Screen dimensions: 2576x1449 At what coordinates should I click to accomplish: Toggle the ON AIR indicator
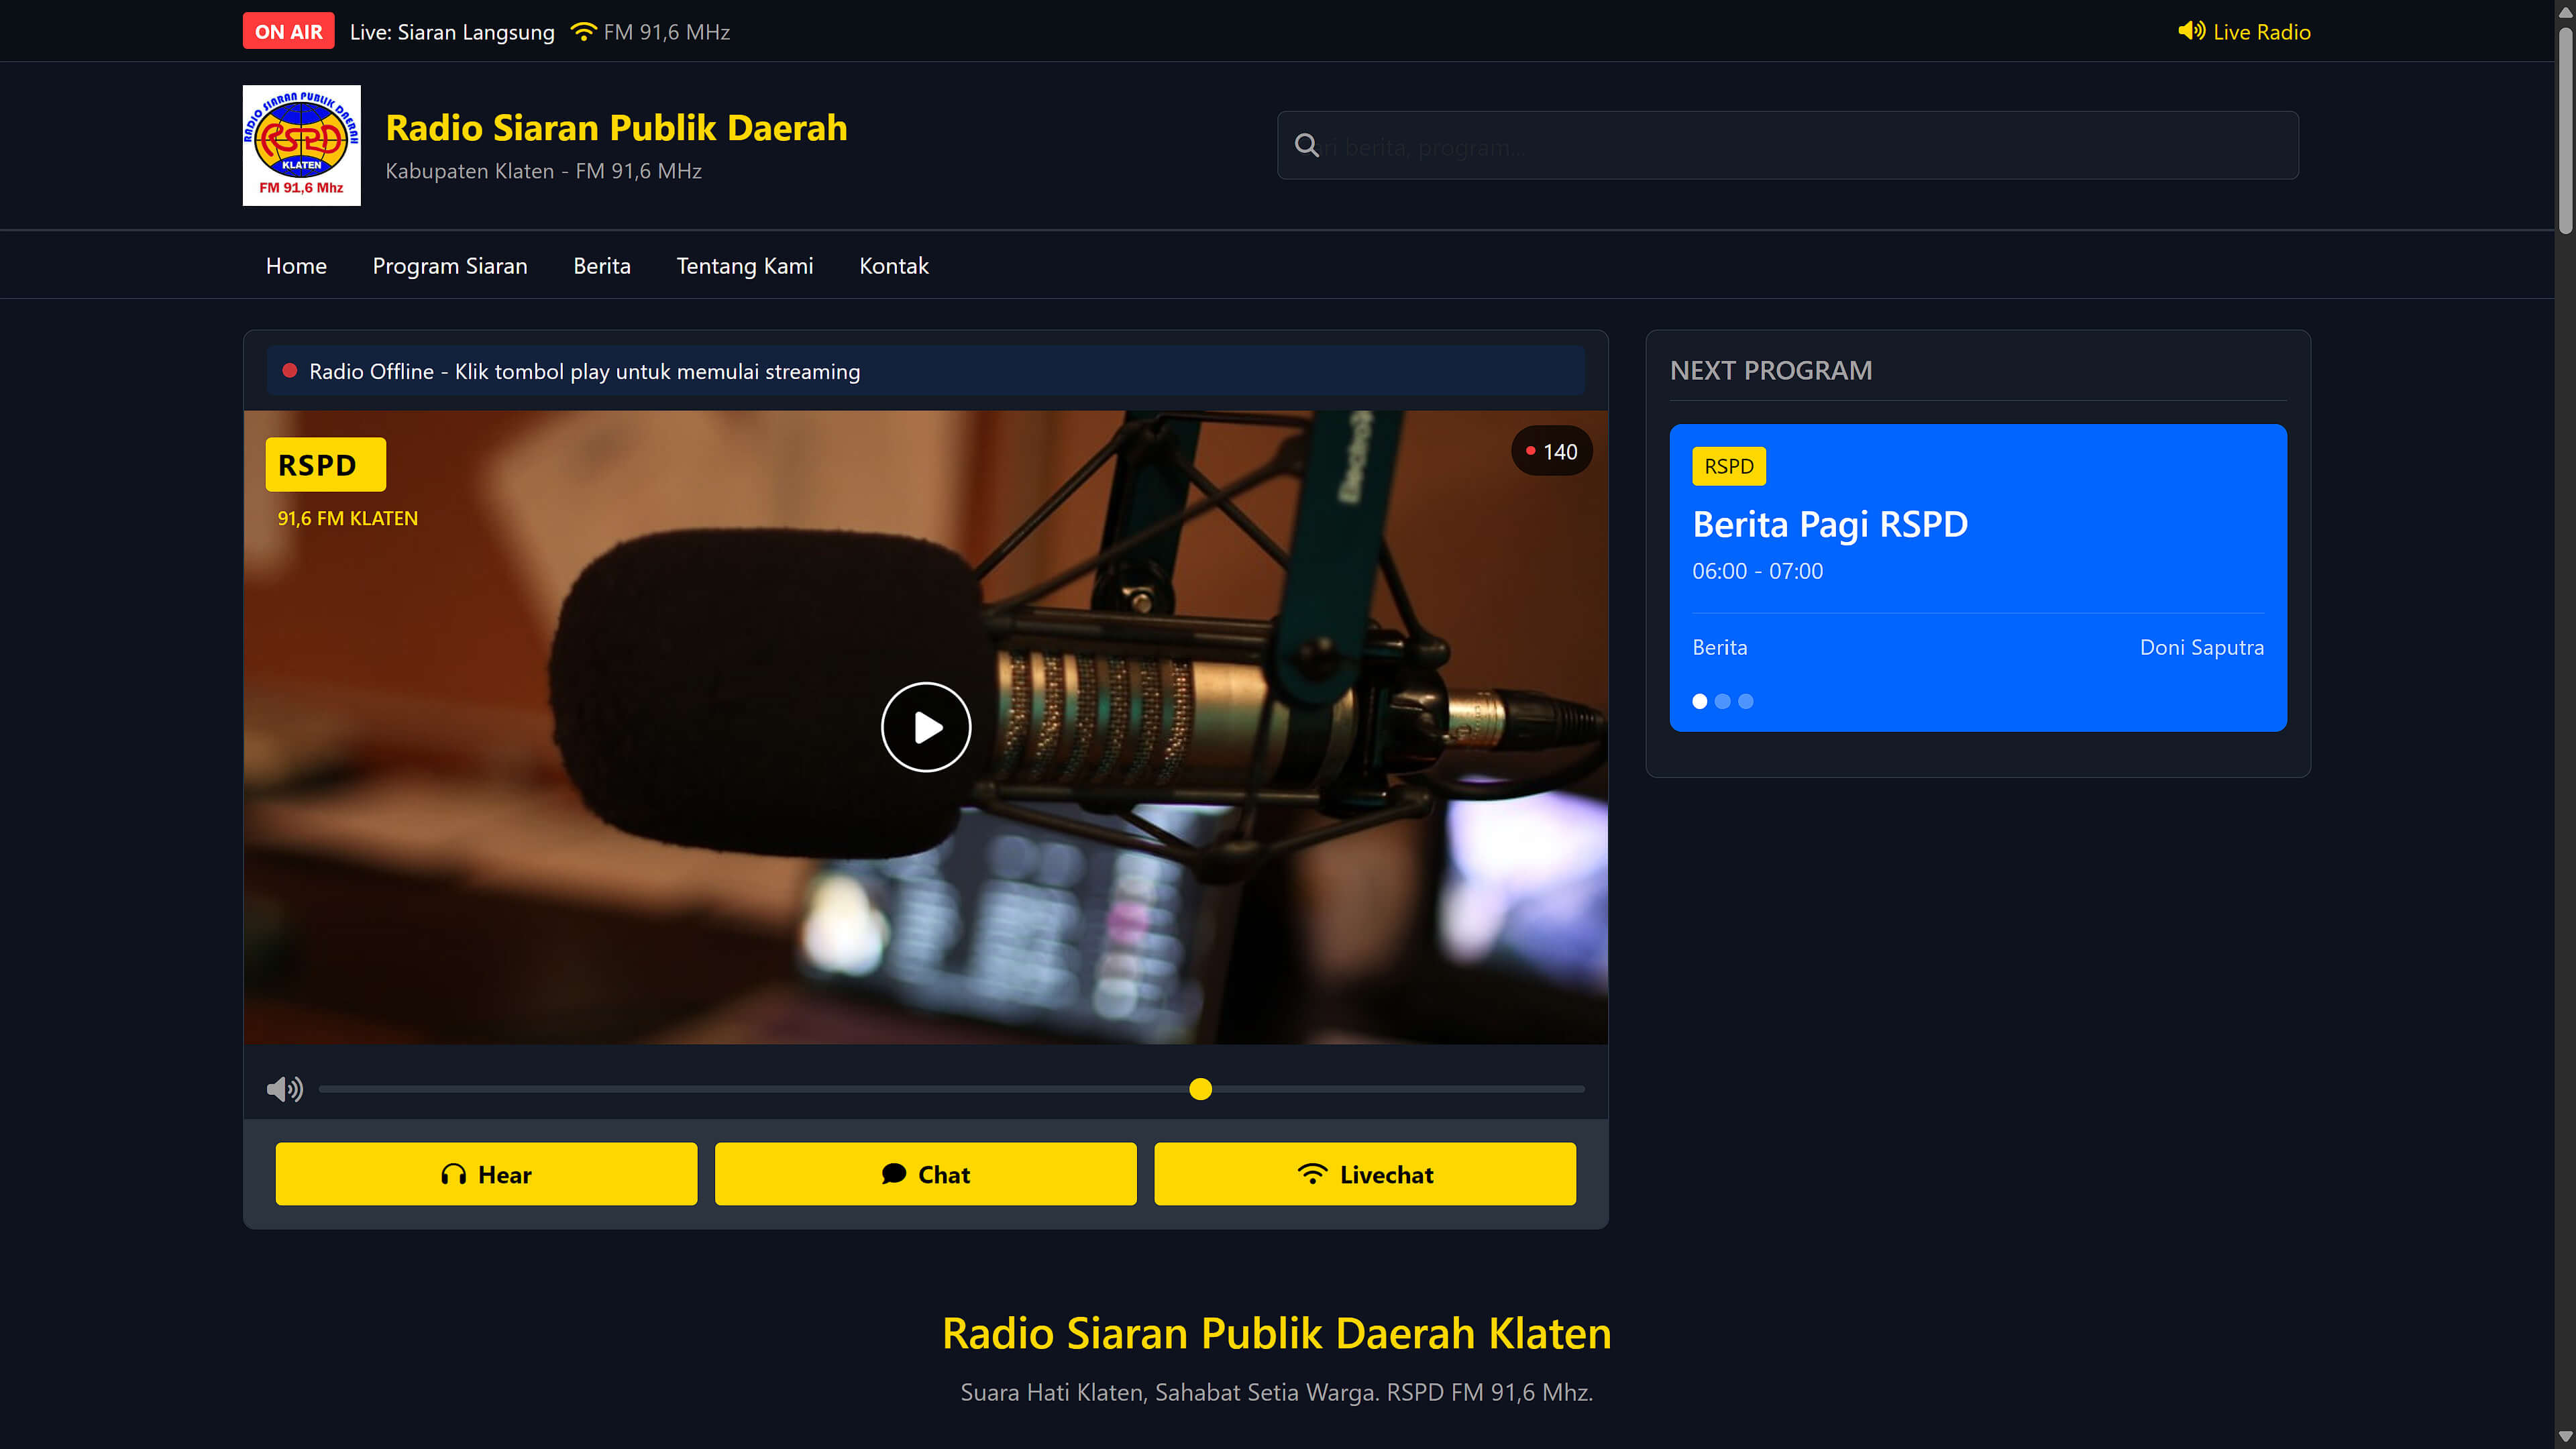[287, 30]
